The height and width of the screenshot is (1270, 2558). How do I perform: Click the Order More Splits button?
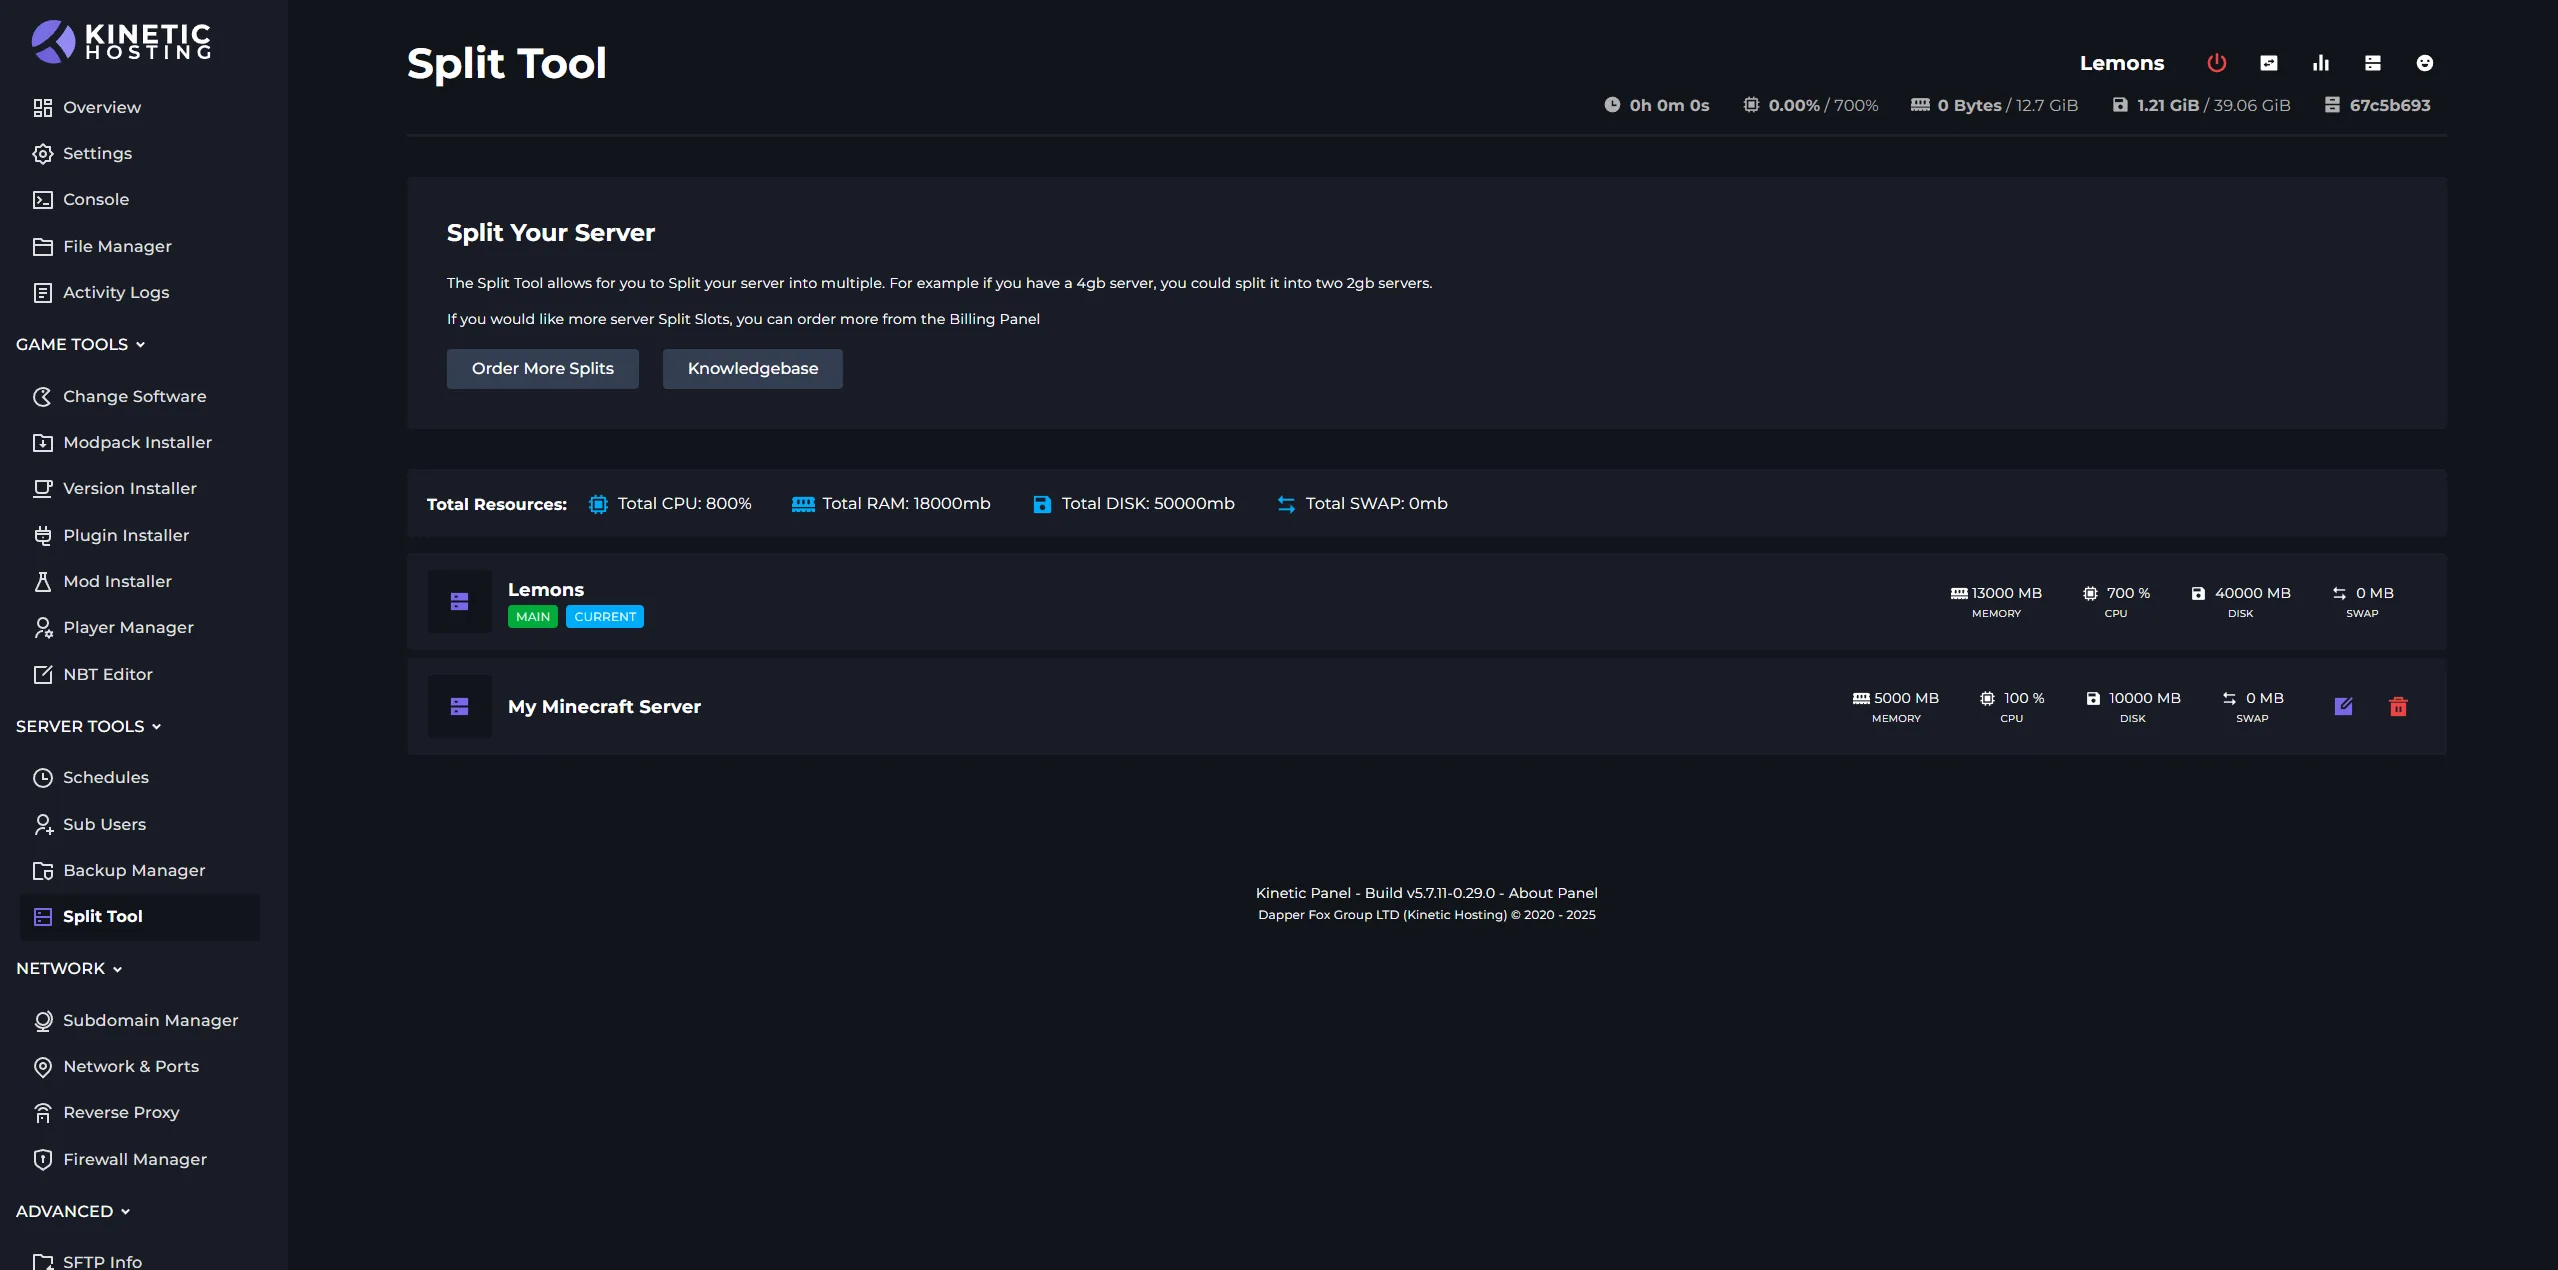click(542, 368)
